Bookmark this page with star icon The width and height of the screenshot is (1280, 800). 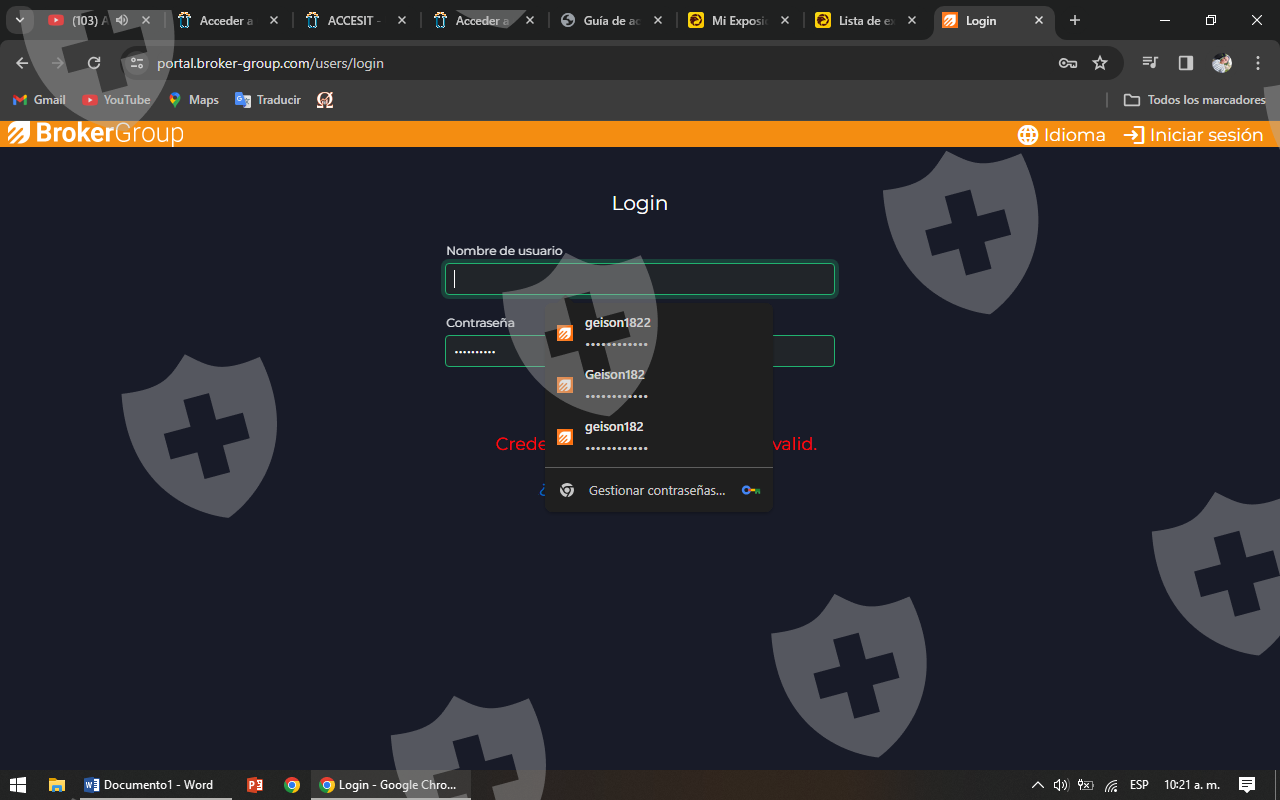[1100, 63]
